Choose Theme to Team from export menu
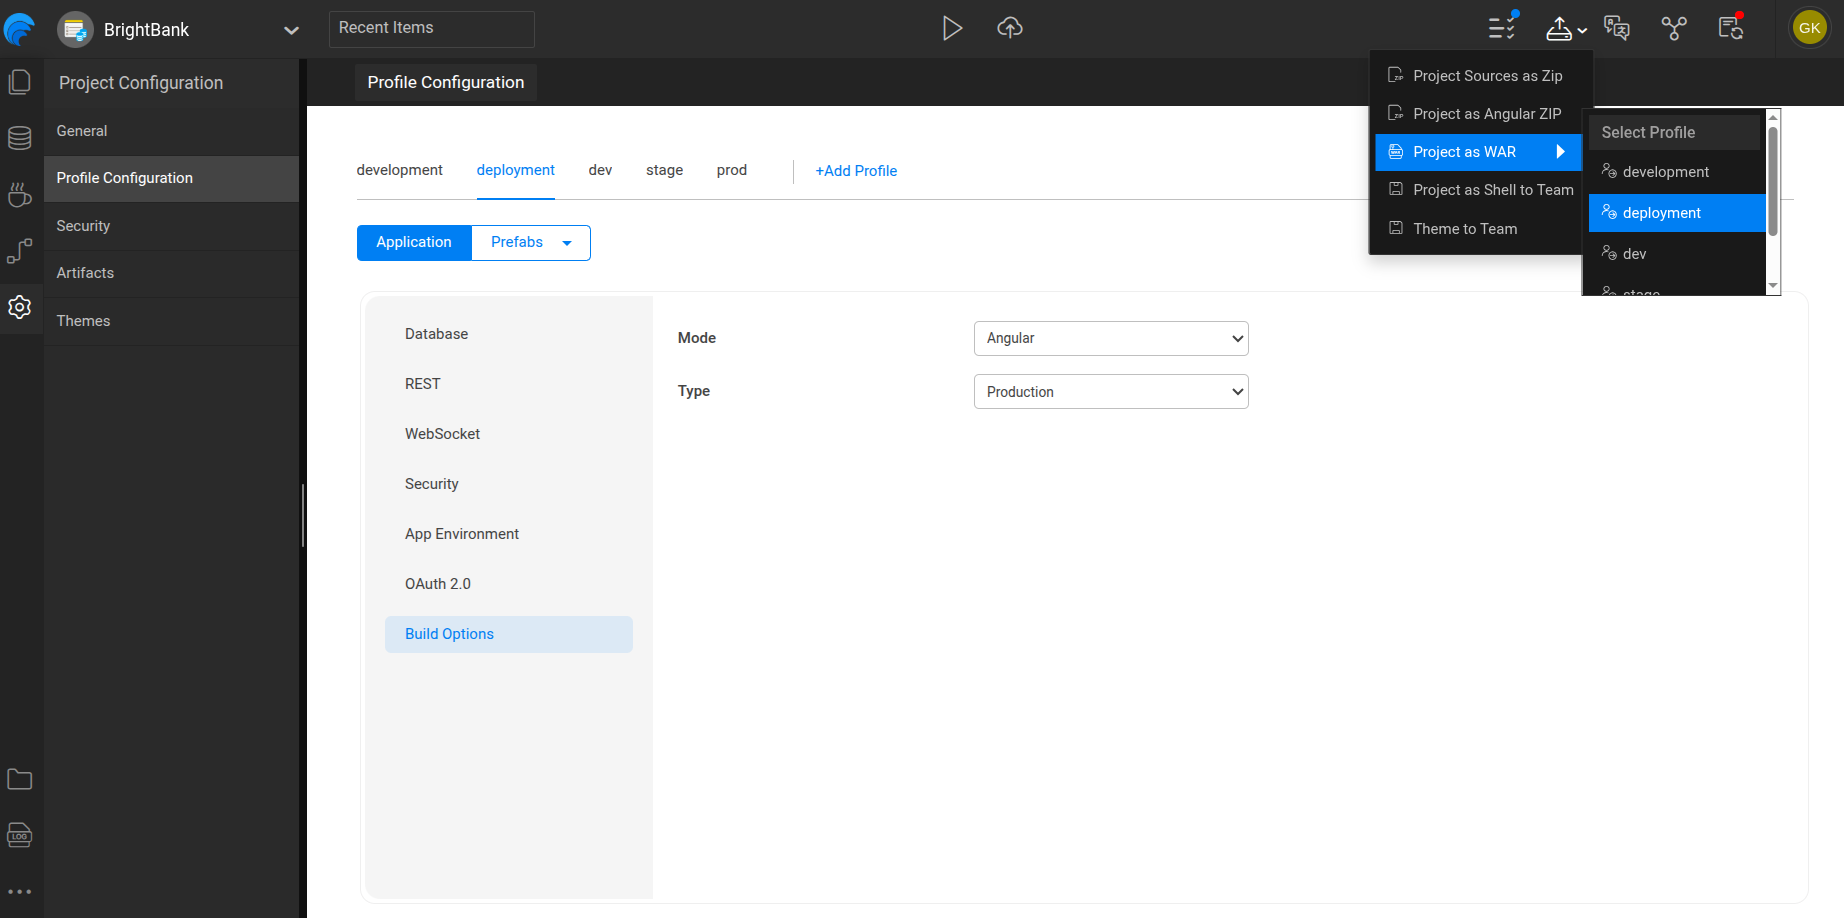 [1463, 228]
